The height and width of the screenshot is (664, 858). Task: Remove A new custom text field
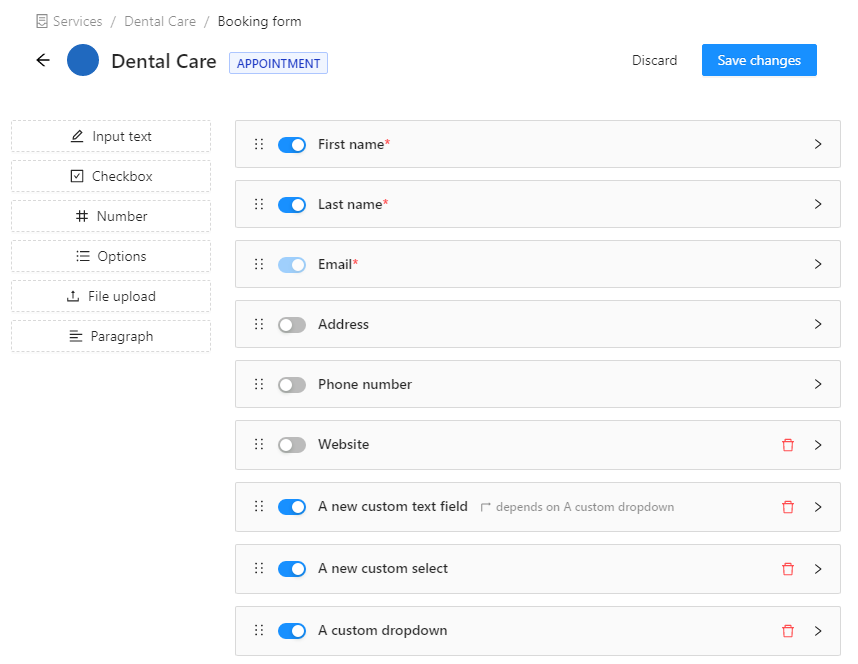[x=787, y=507]
